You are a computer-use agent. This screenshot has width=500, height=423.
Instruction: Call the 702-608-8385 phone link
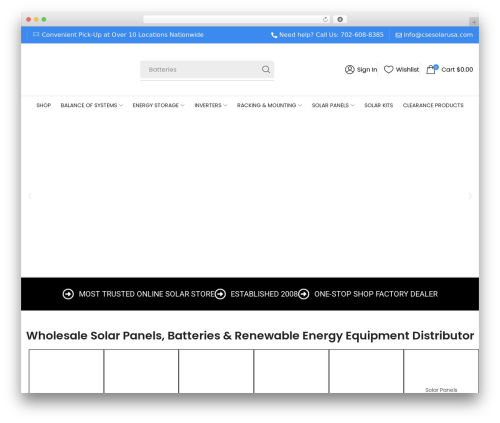point(362,35)
